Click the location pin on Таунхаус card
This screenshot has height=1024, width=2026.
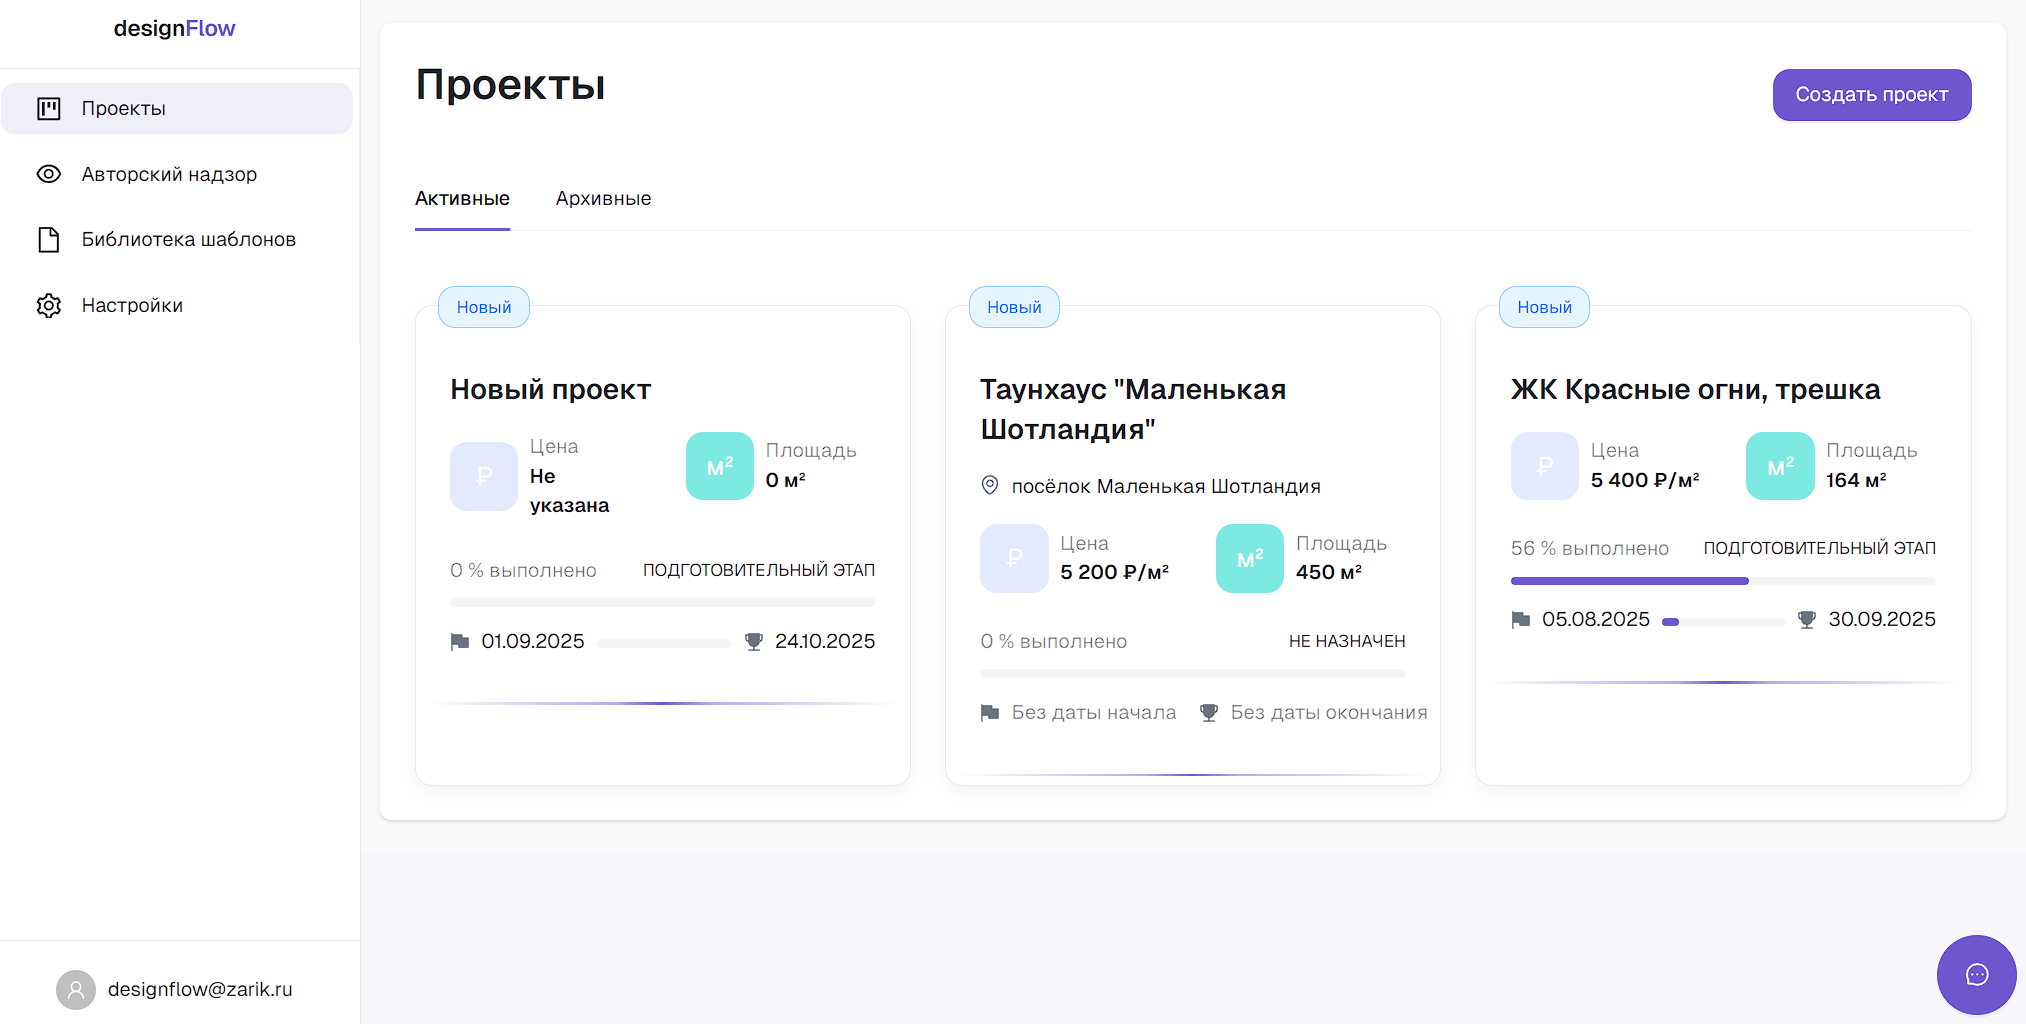point(990,486)
